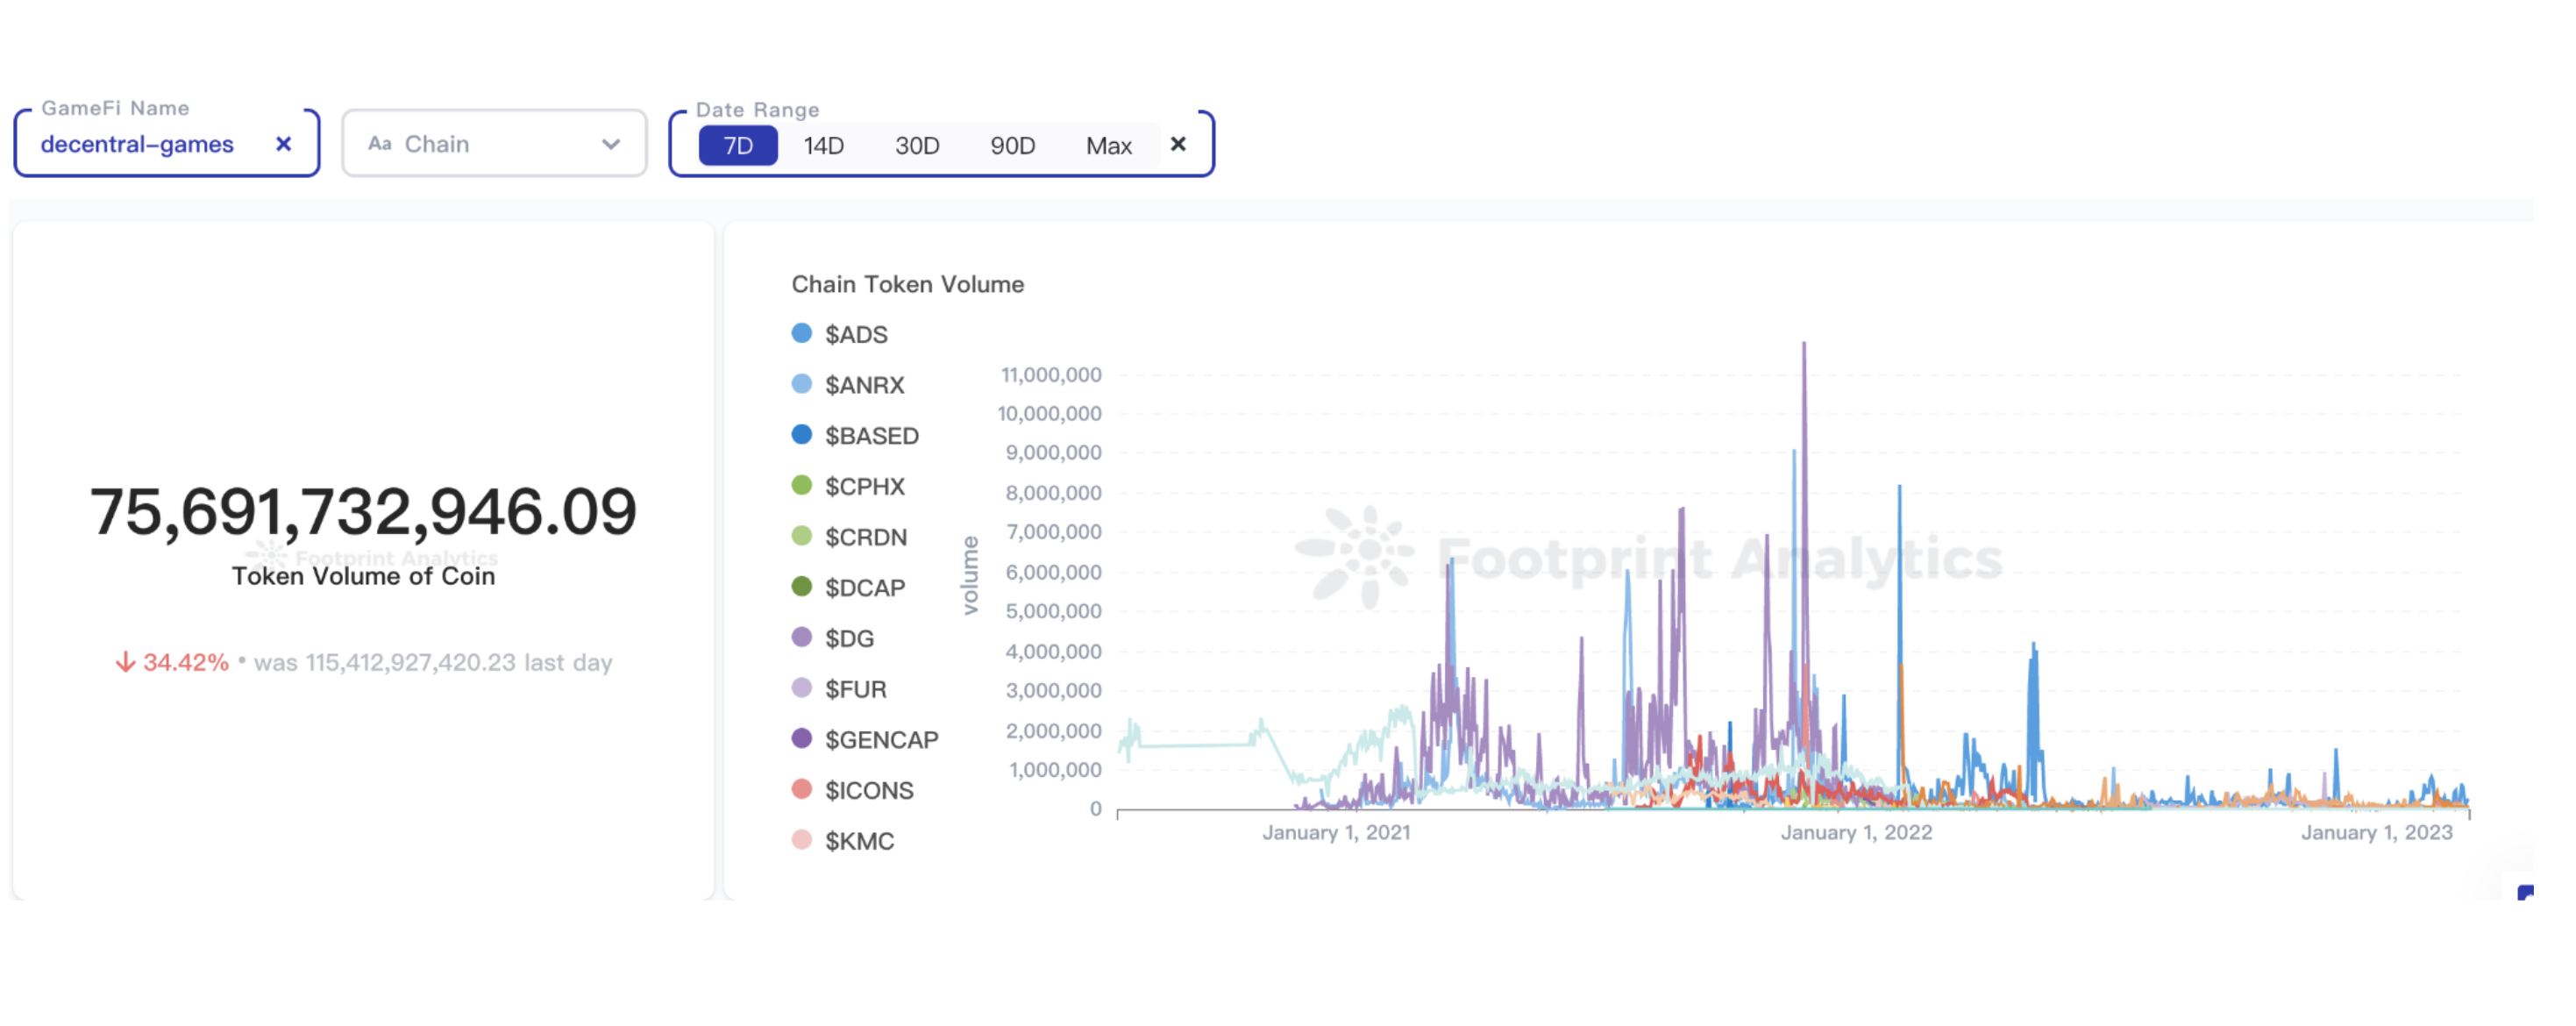Click the $GENCAP legend marker
This screenshot has width=2576, height=1026.
click(802, 738)
